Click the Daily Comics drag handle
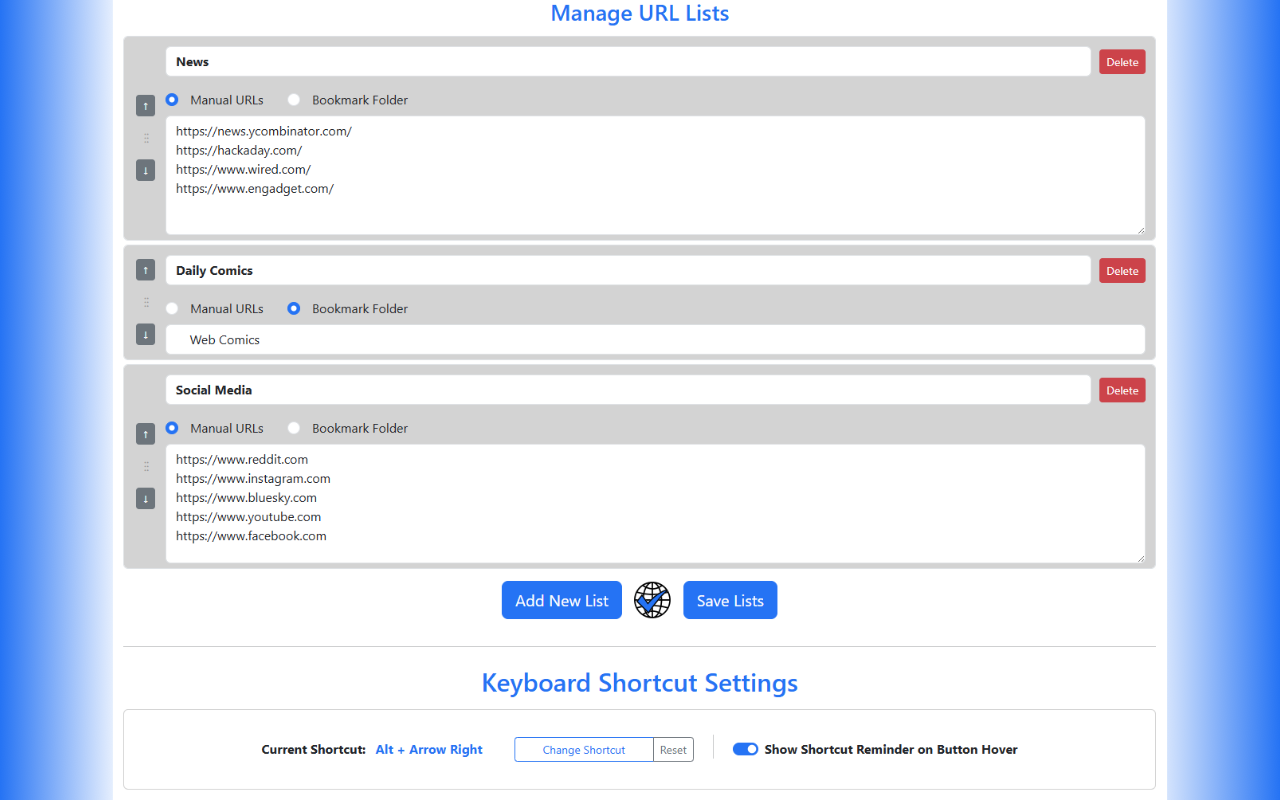 coord(145,302)
